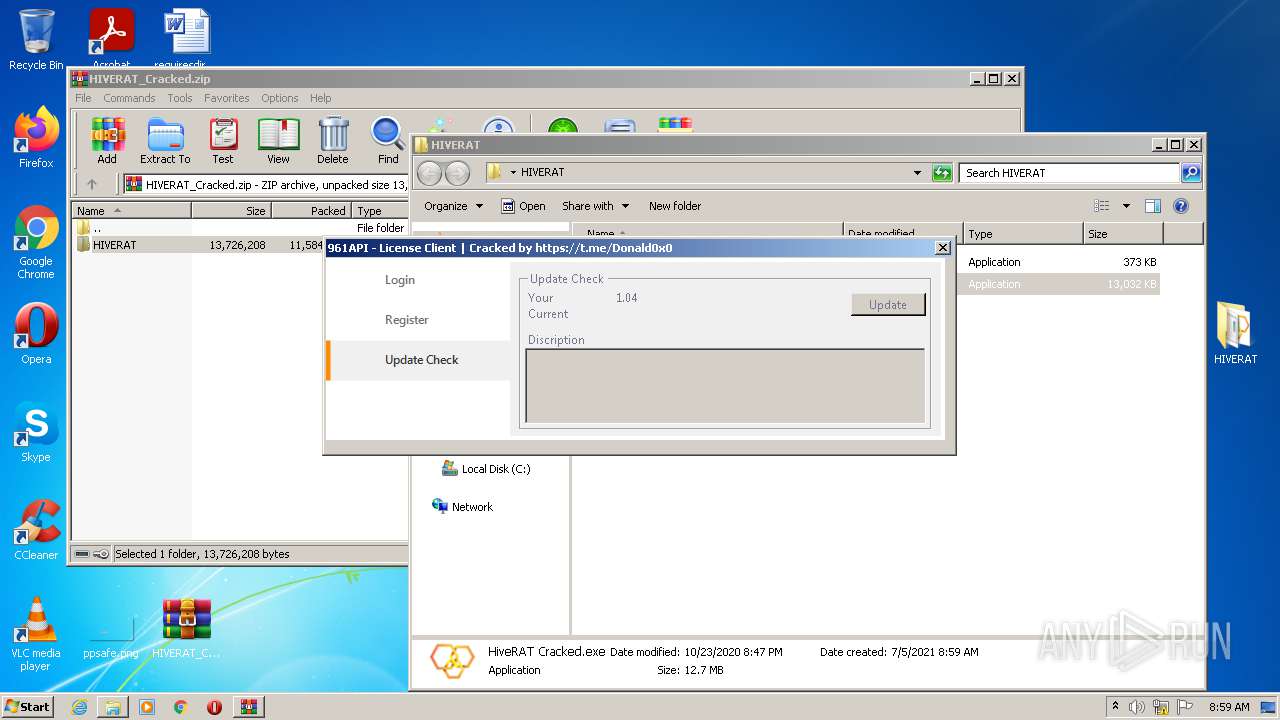Viewport: 1280px width, 720px height.
Task: Open Skype desktop shortcut
Action: click(36, 433)
